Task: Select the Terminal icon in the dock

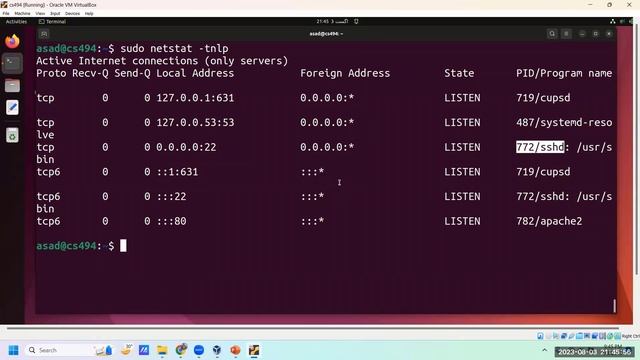Action: click(x=12, y=63)
